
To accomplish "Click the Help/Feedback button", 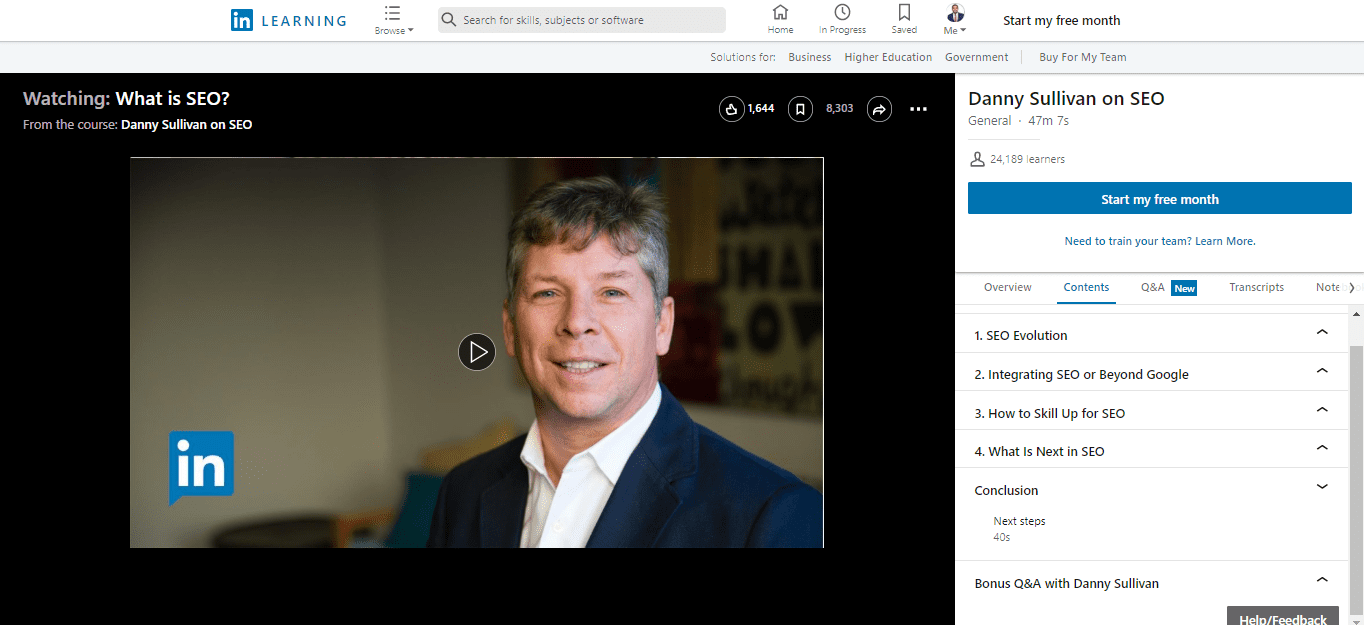I will [x=1283, y=616].
